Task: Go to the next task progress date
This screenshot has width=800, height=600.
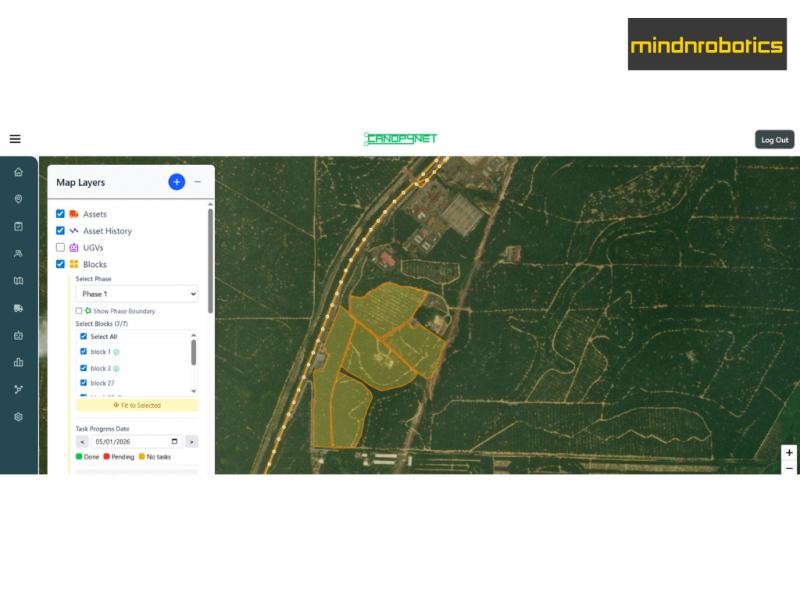Action: 191,441
